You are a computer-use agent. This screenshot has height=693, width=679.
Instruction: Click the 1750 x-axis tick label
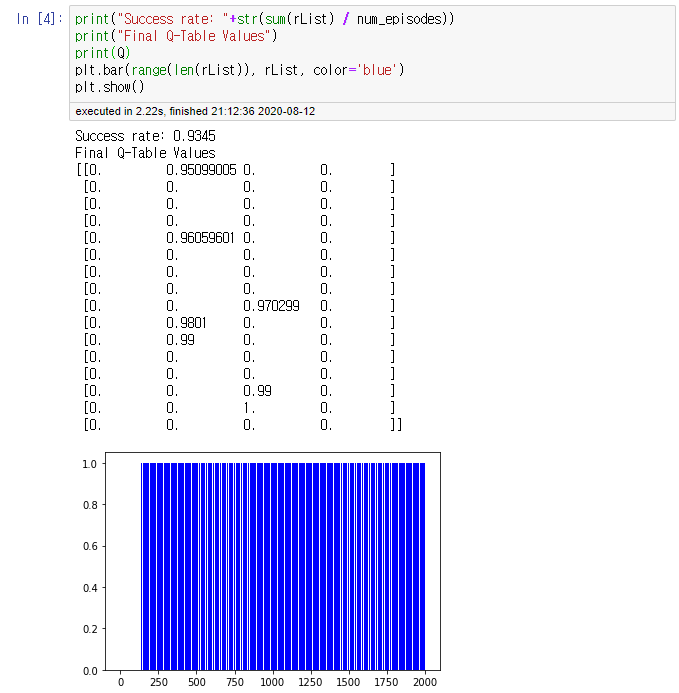[386, 682]
